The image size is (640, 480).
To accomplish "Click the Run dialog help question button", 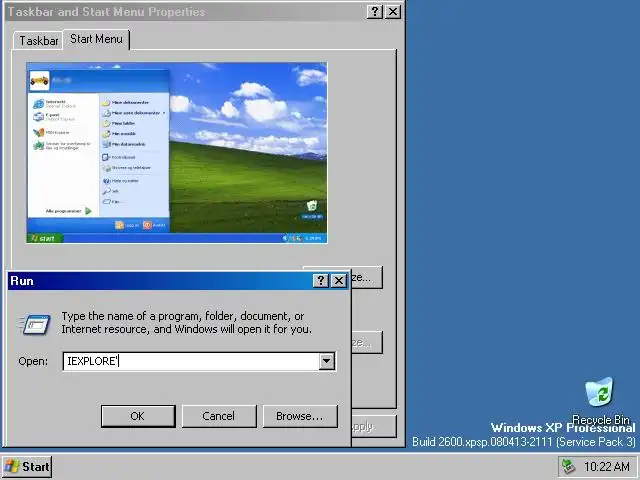I will point(321,280).
